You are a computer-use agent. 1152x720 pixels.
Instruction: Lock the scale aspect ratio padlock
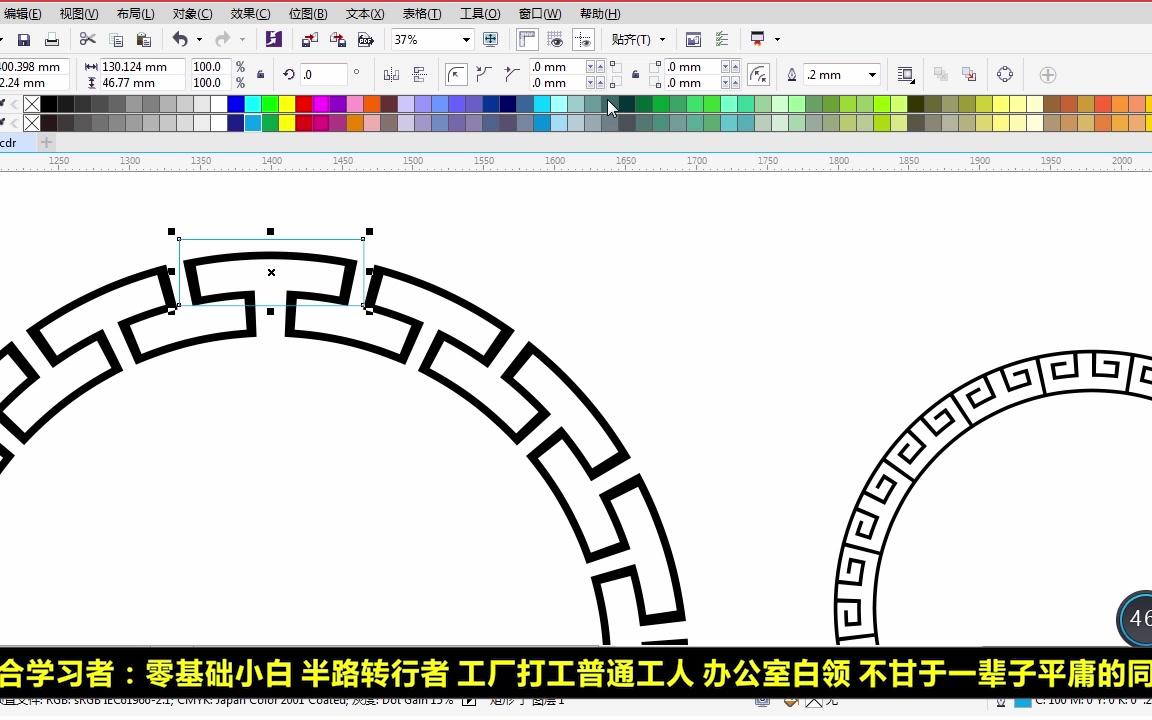pos(260,74)
